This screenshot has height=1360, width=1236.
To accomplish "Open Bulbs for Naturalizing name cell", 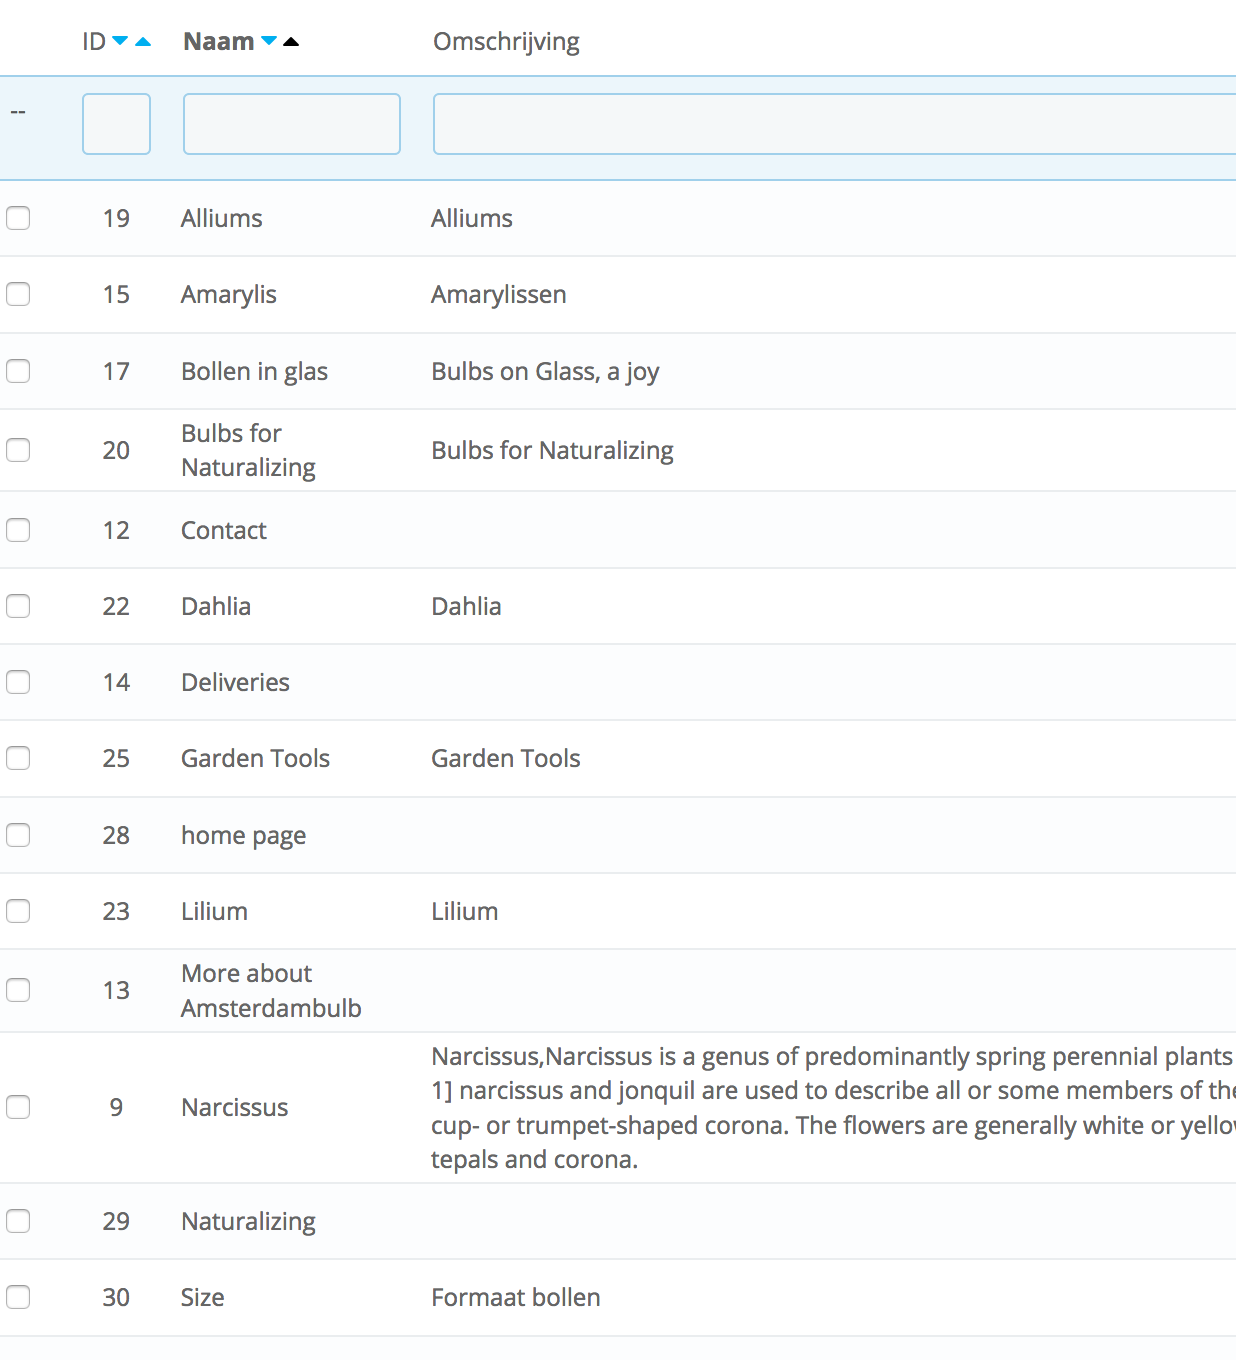I will click(x=248, y=450).
